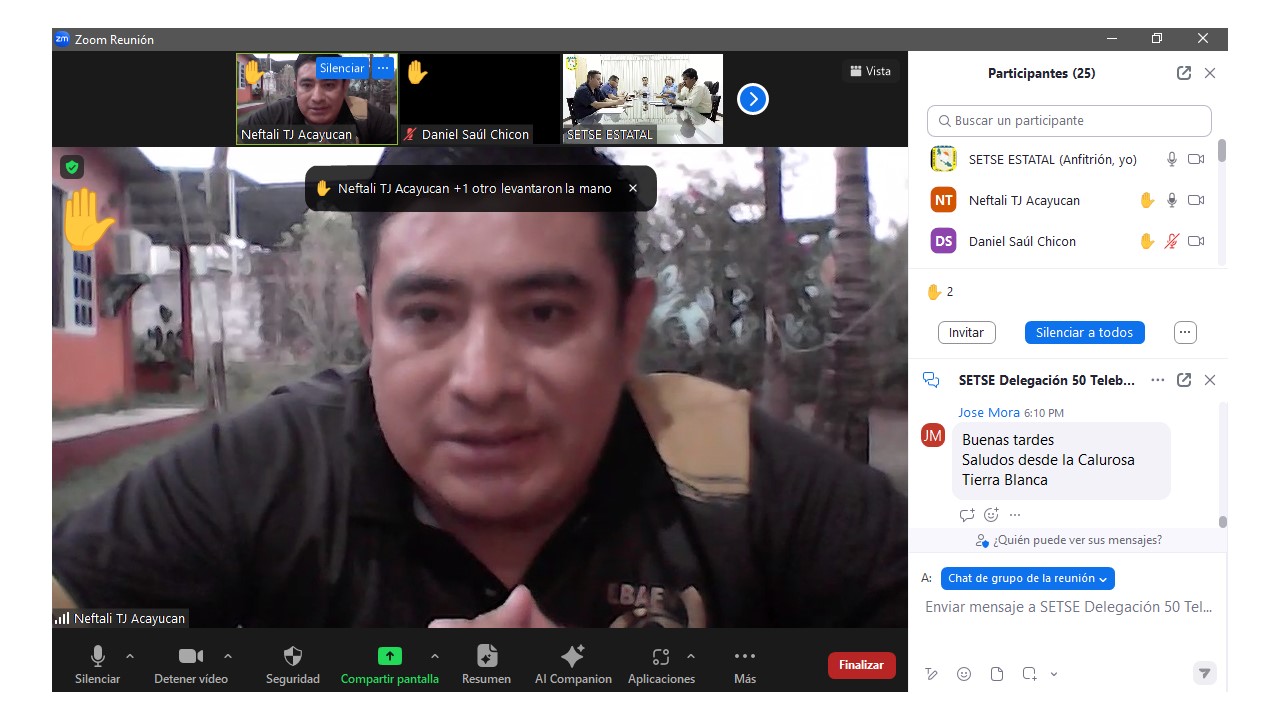This screenshot has height=720, width=1280.
Task: Click the green encryption shield icon
Action: click(72, 167)
